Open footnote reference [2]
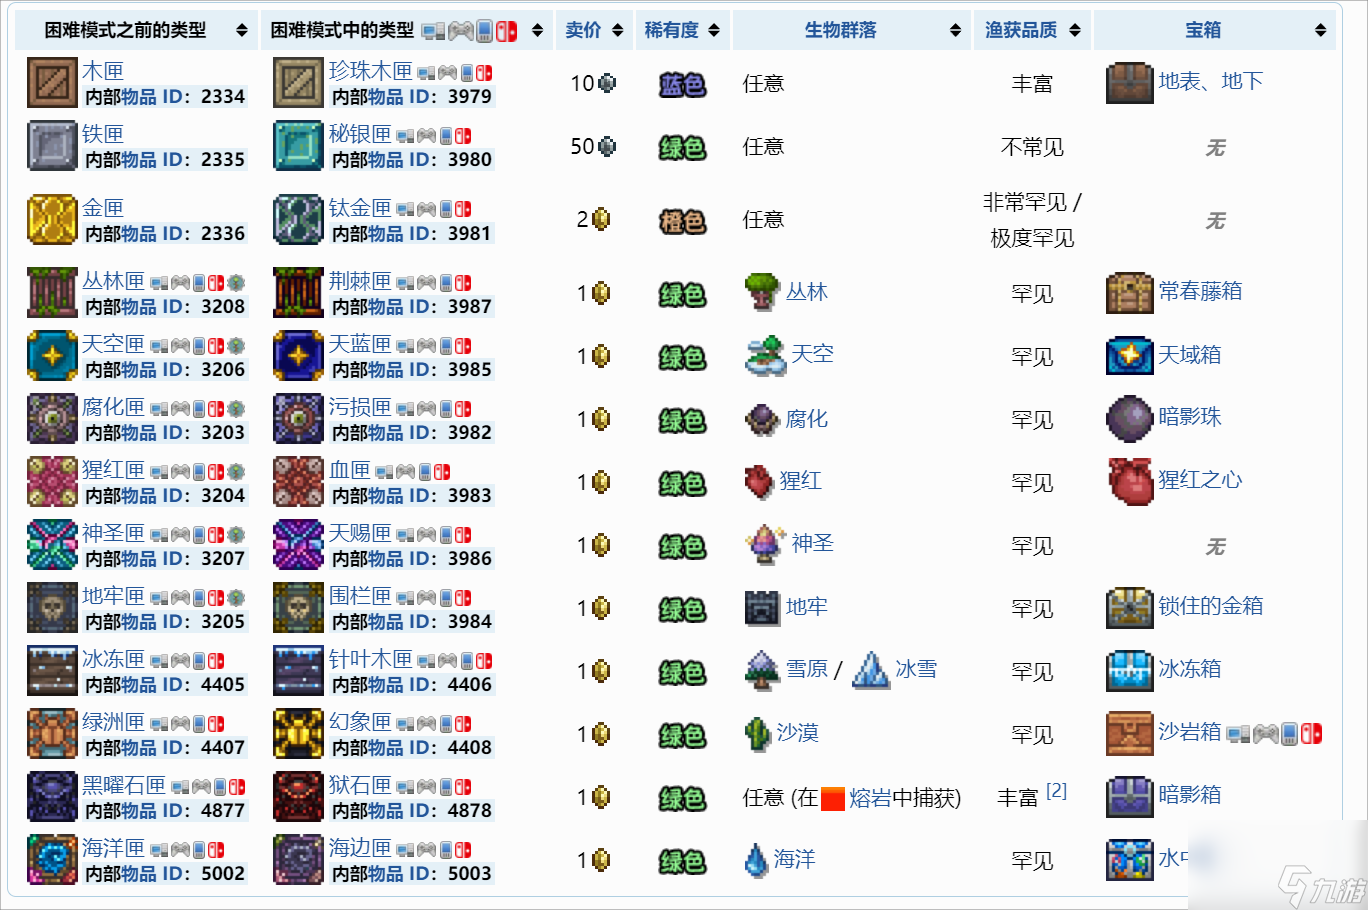This screenshot has width=1368, height=910. 1056,791
